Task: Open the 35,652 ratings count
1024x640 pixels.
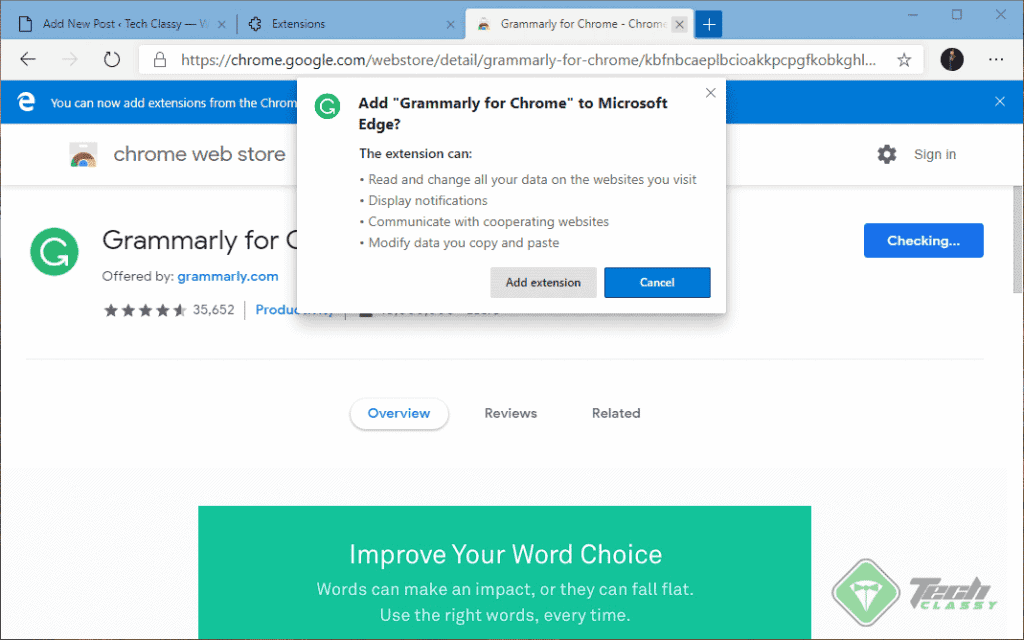Action: (x=214, y=310)
